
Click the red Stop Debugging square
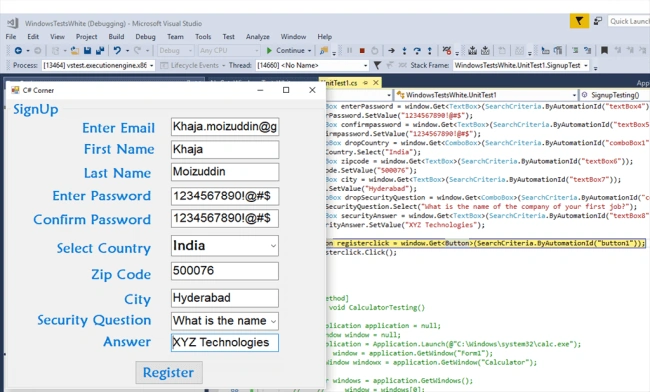coord(362,51)
